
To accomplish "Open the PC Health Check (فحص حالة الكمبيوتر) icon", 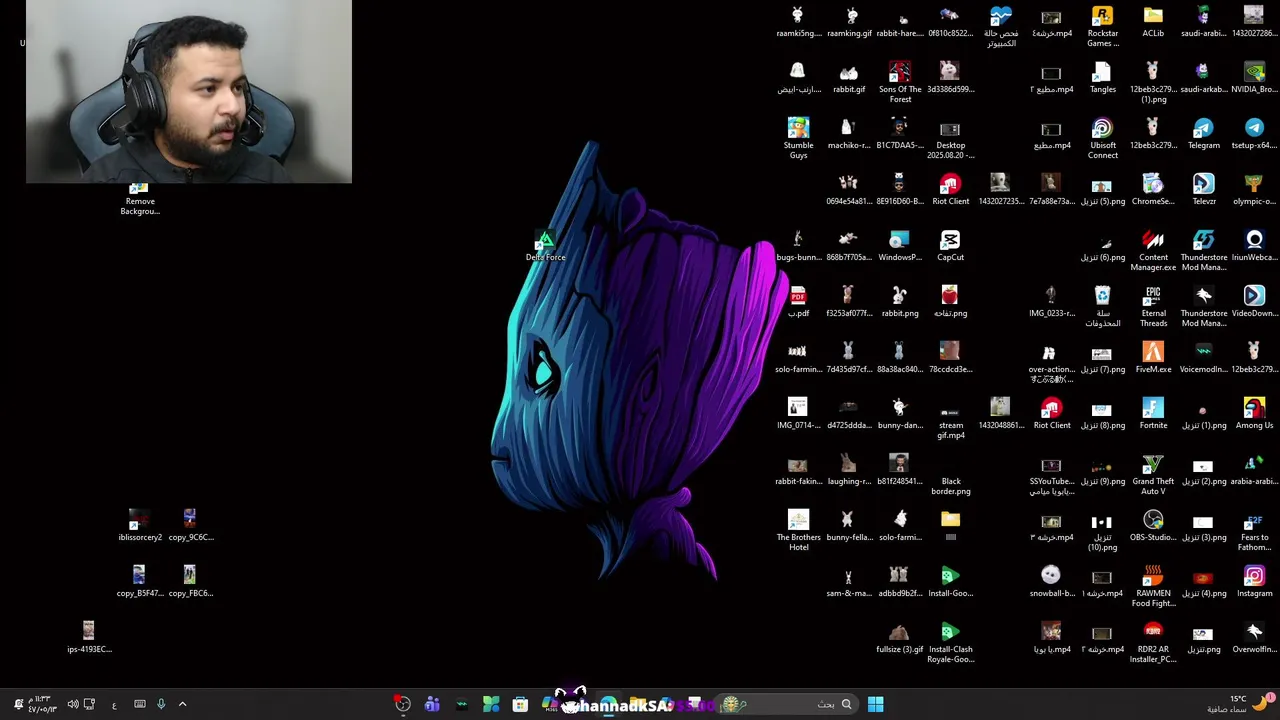I will coord(1001,26).
